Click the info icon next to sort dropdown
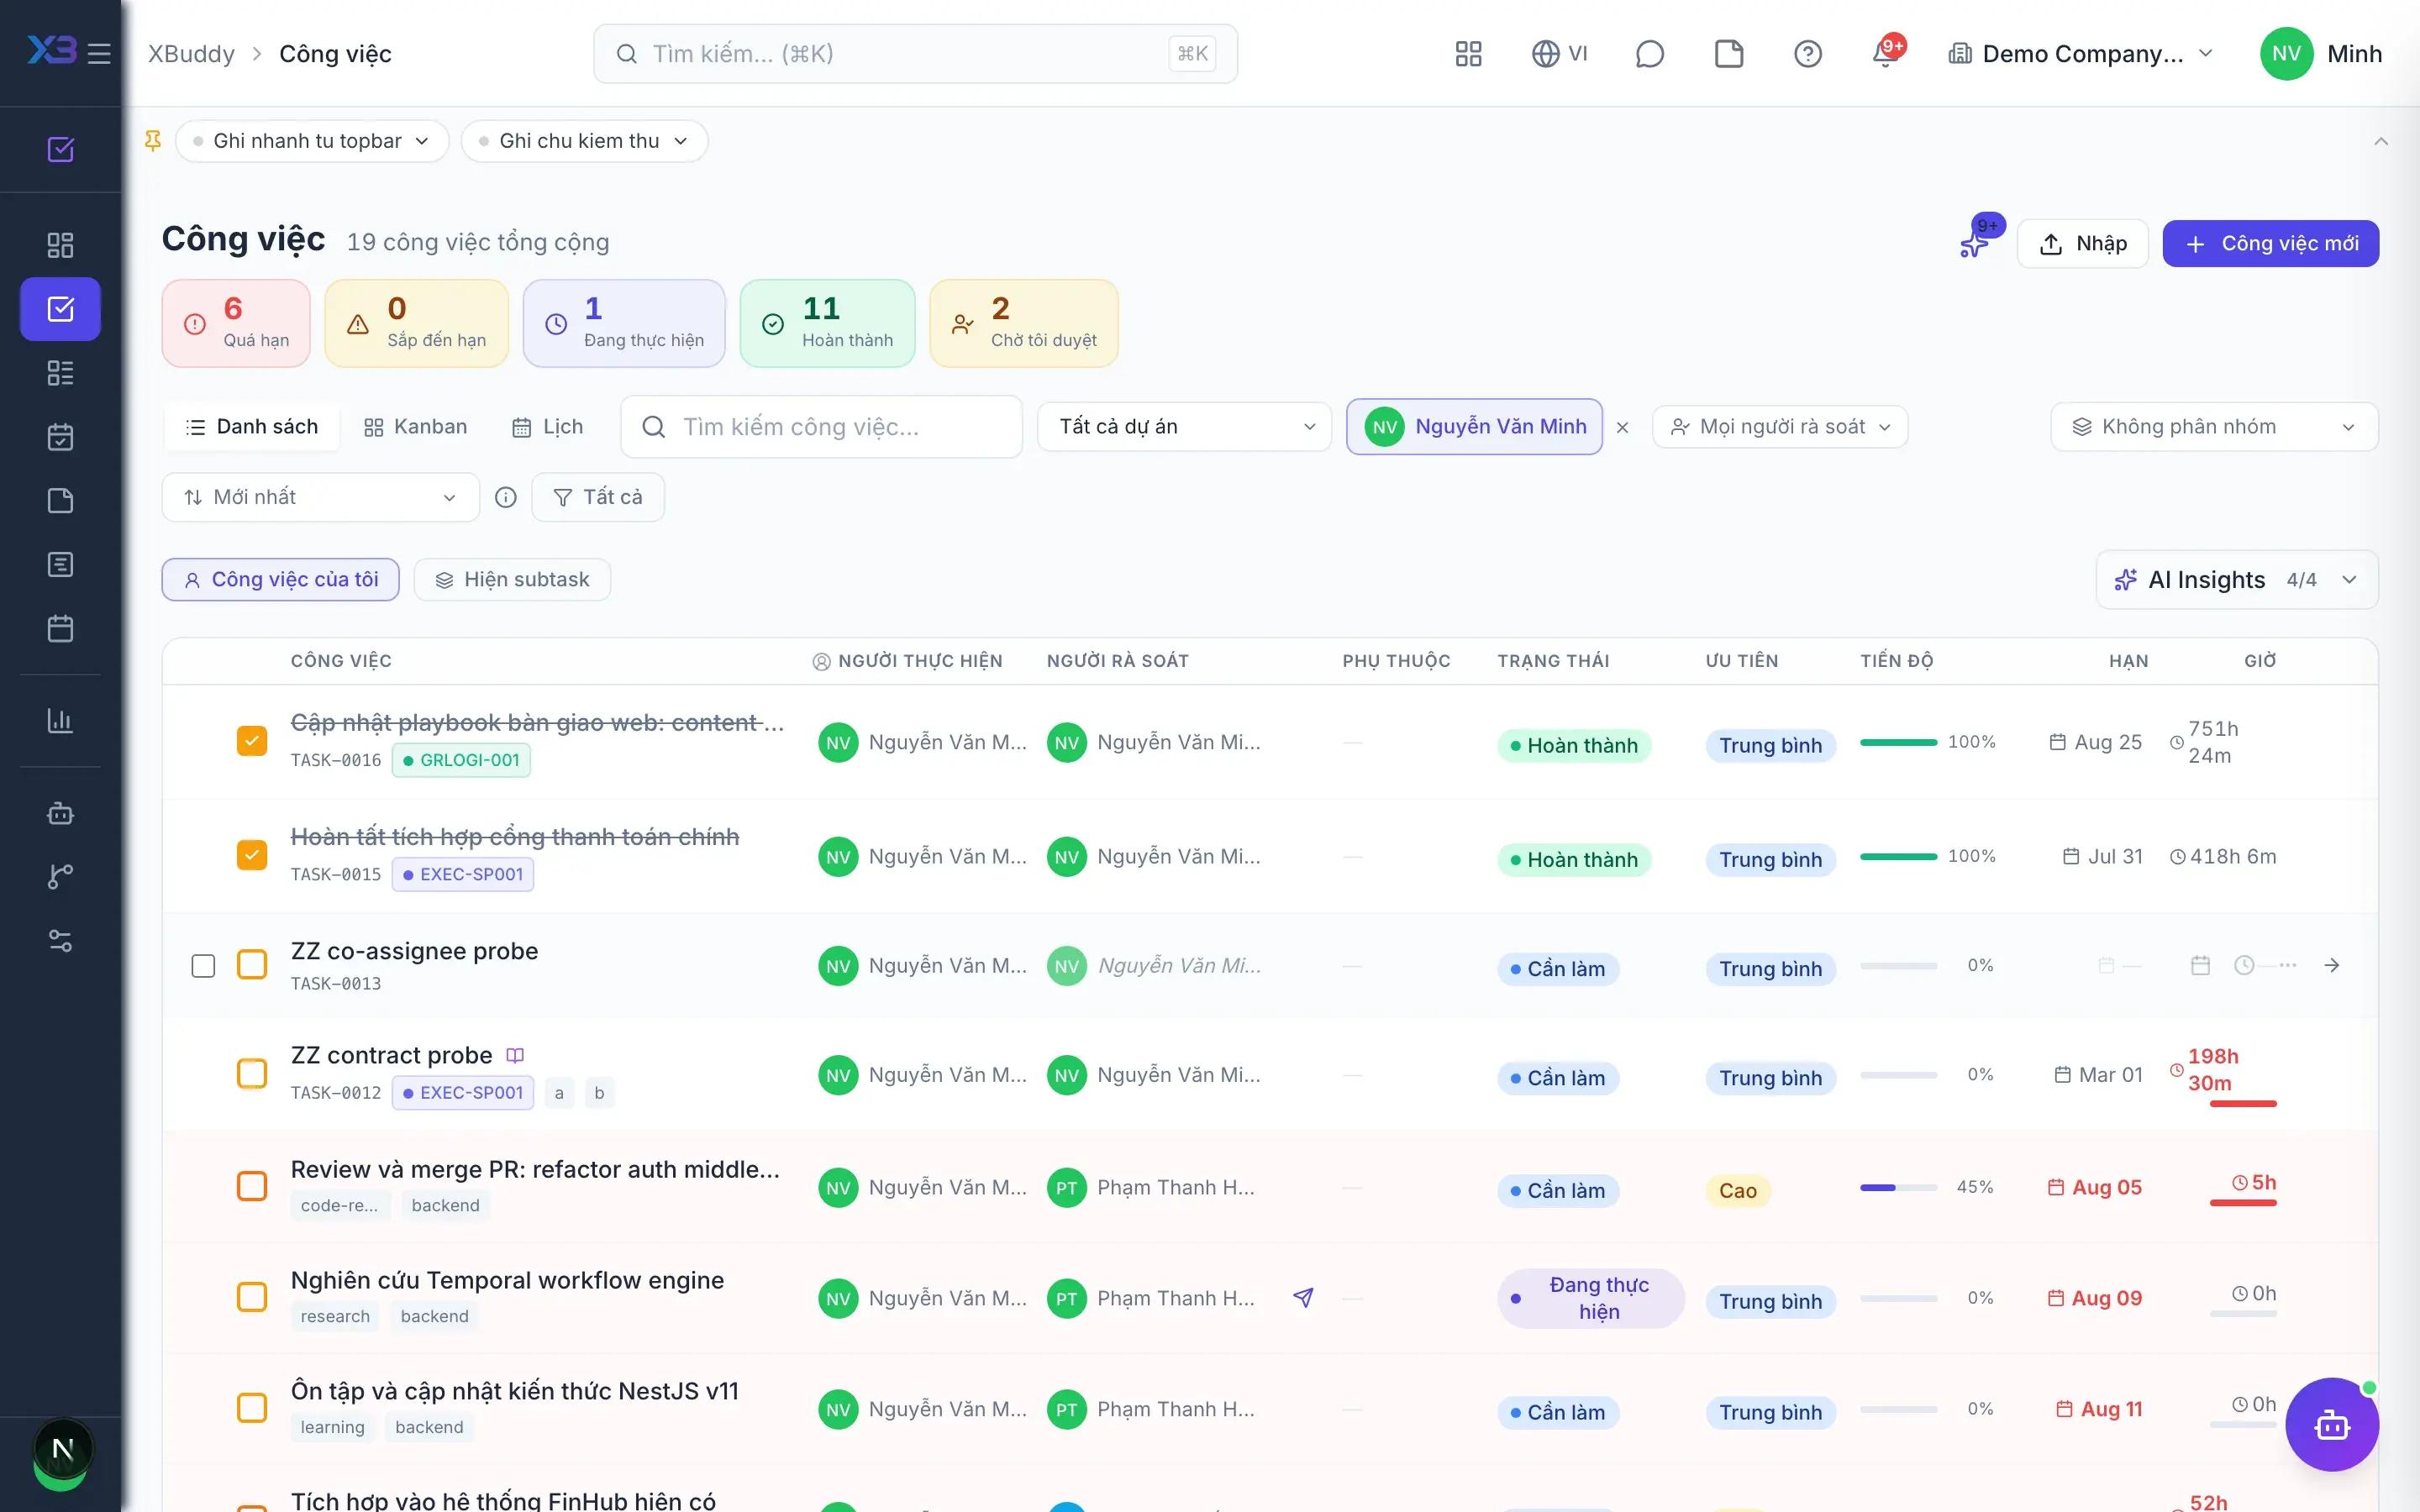 click(x=506, y=497)
